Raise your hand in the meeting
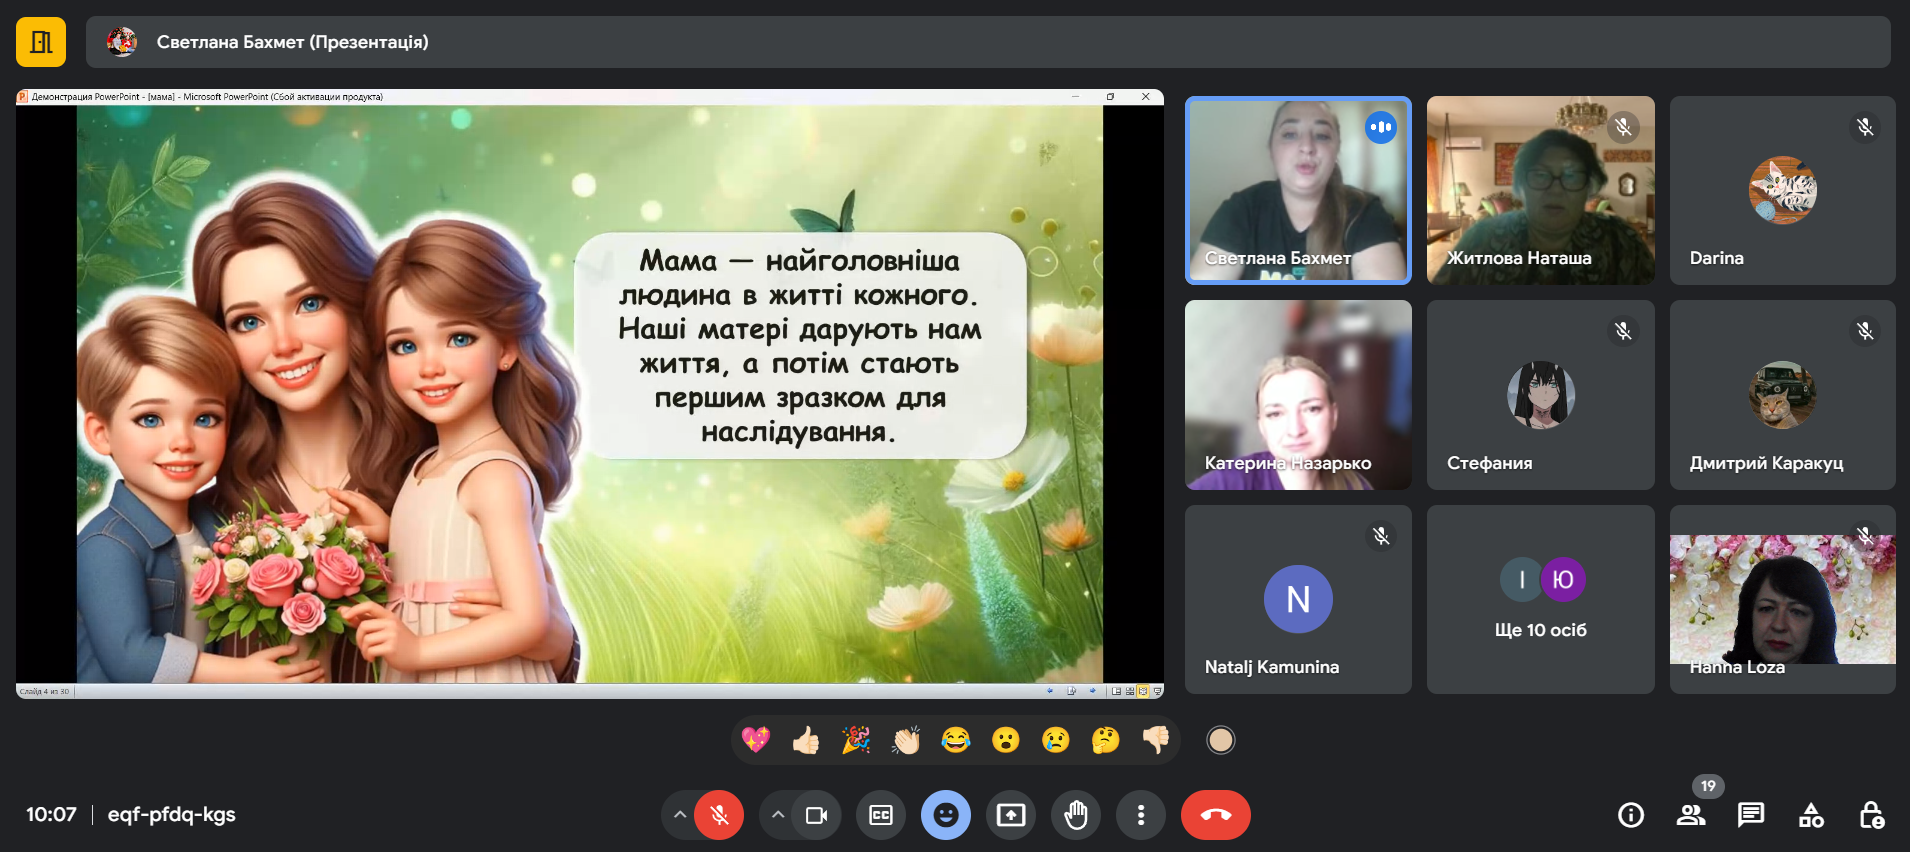Viewport: 1910px width, 852px height. click(1076, 815)
